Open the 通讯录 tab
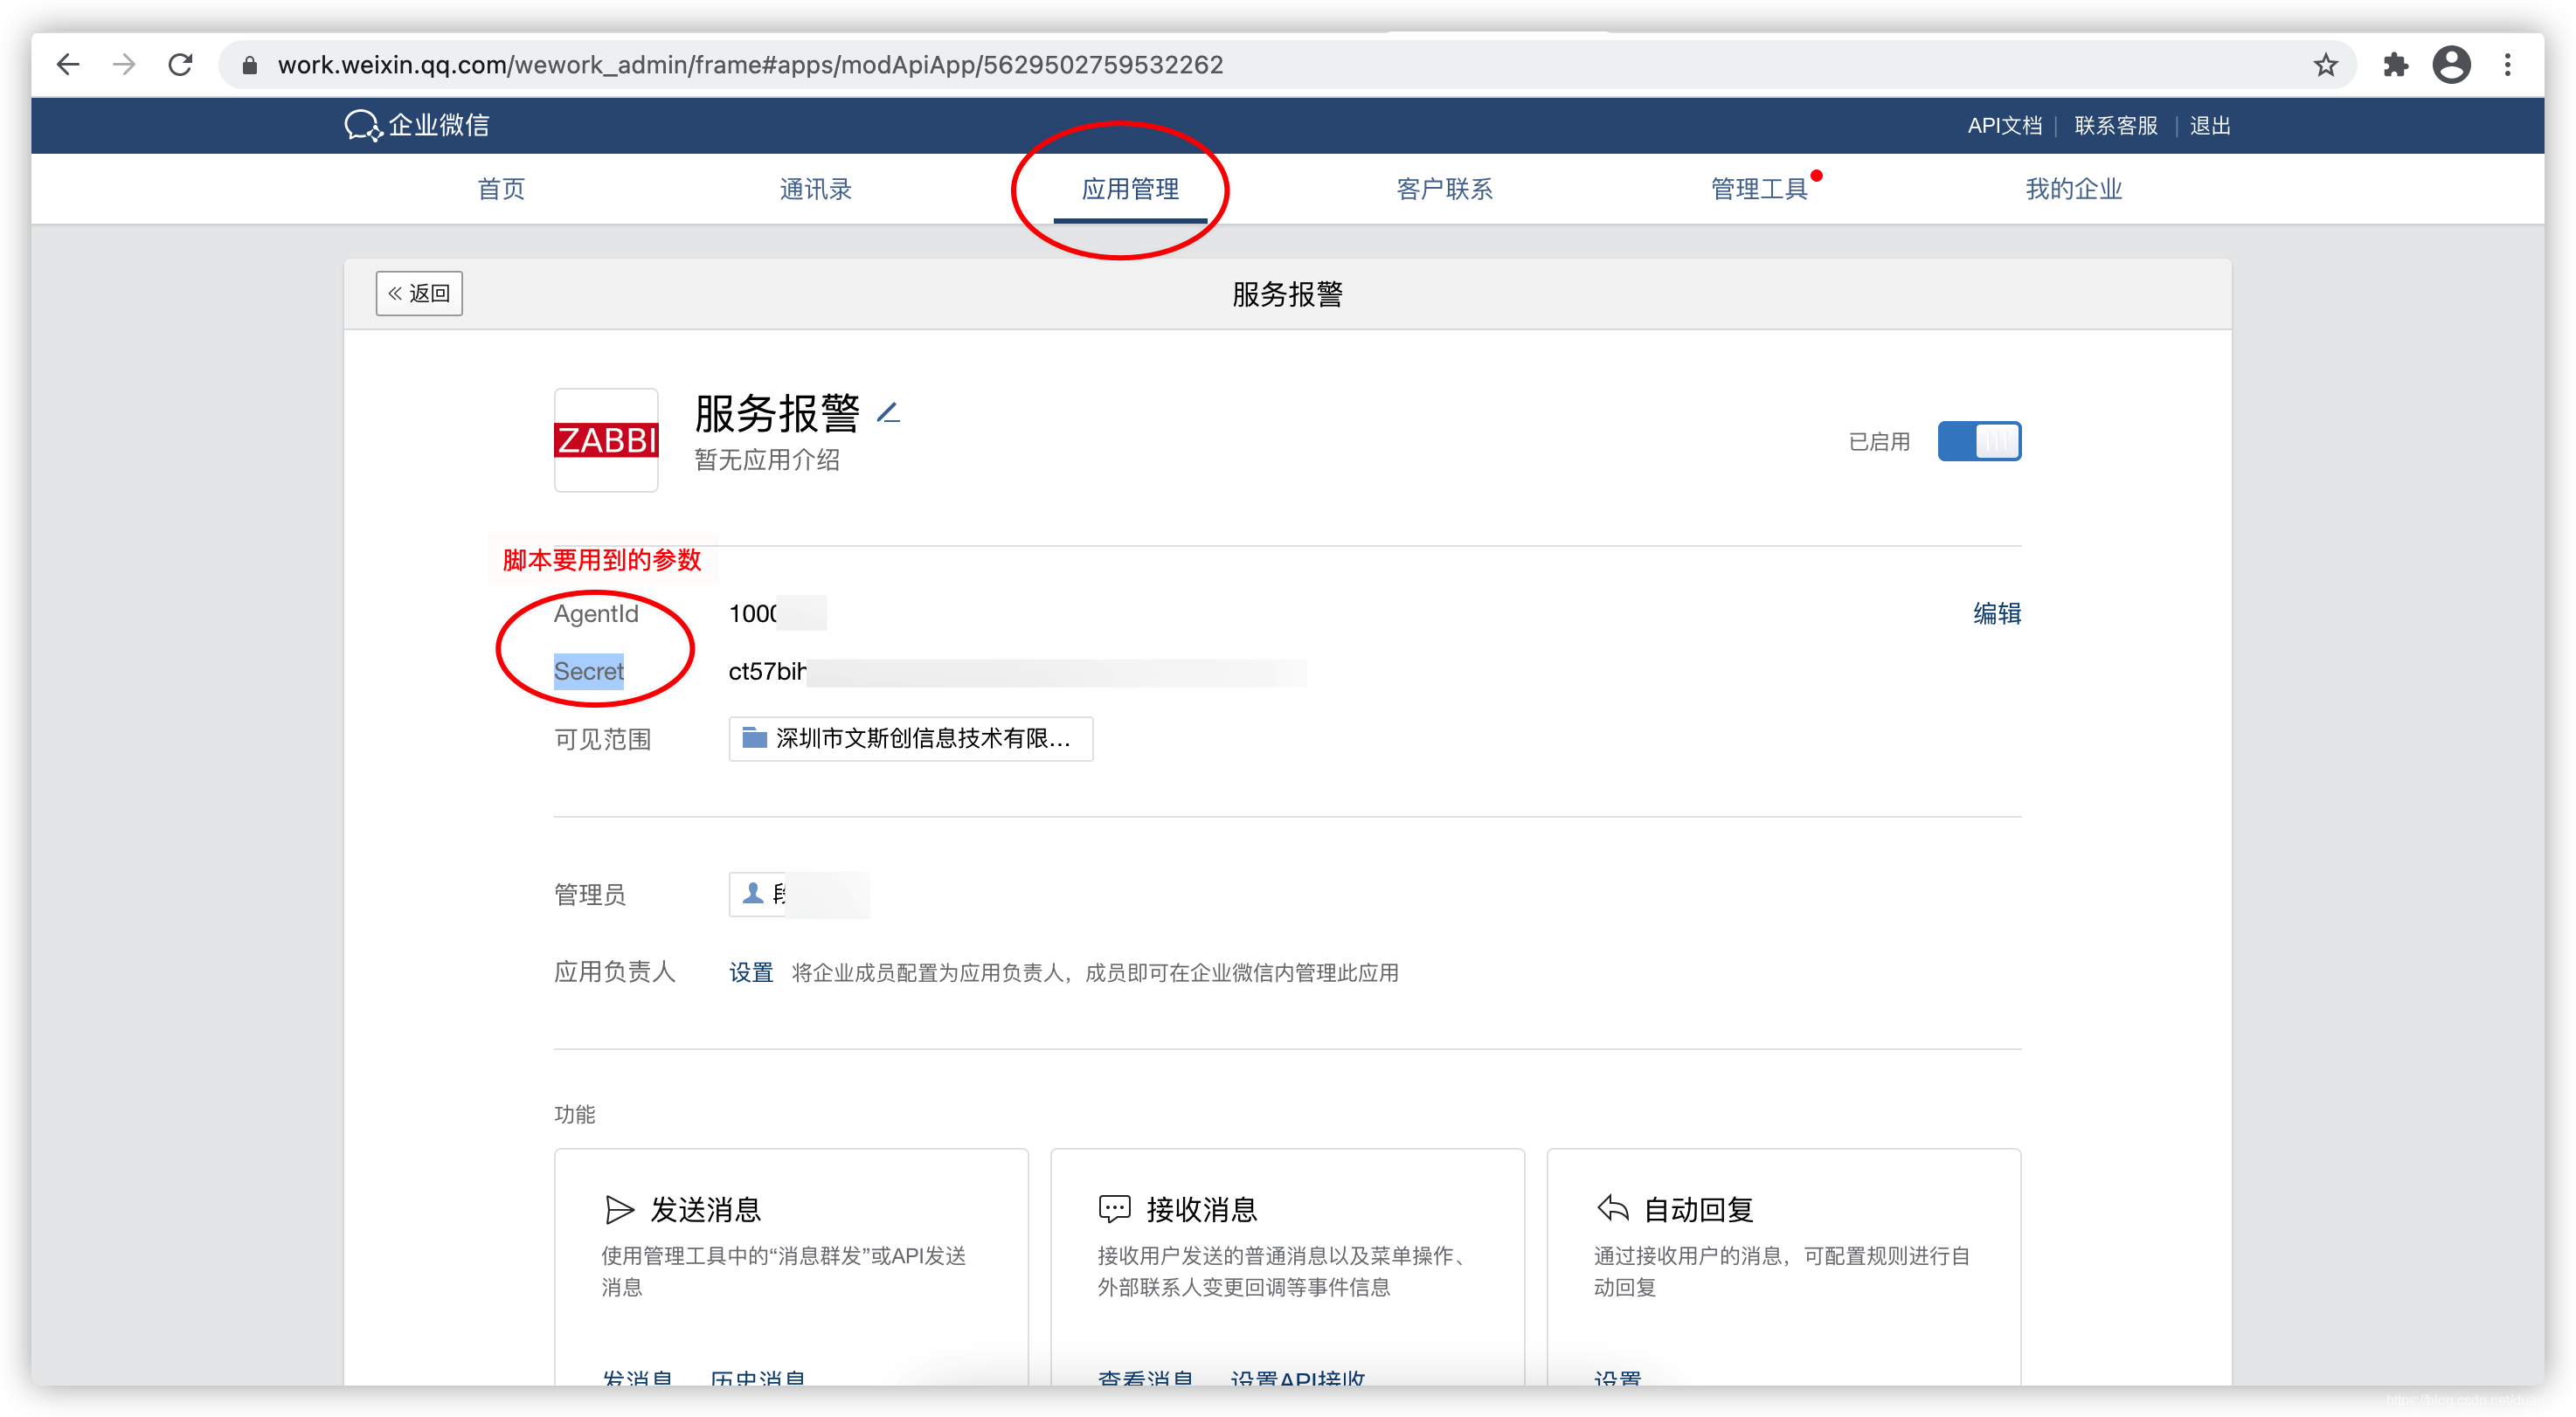Viewport: 2576px width, 1417px height. 815,189
